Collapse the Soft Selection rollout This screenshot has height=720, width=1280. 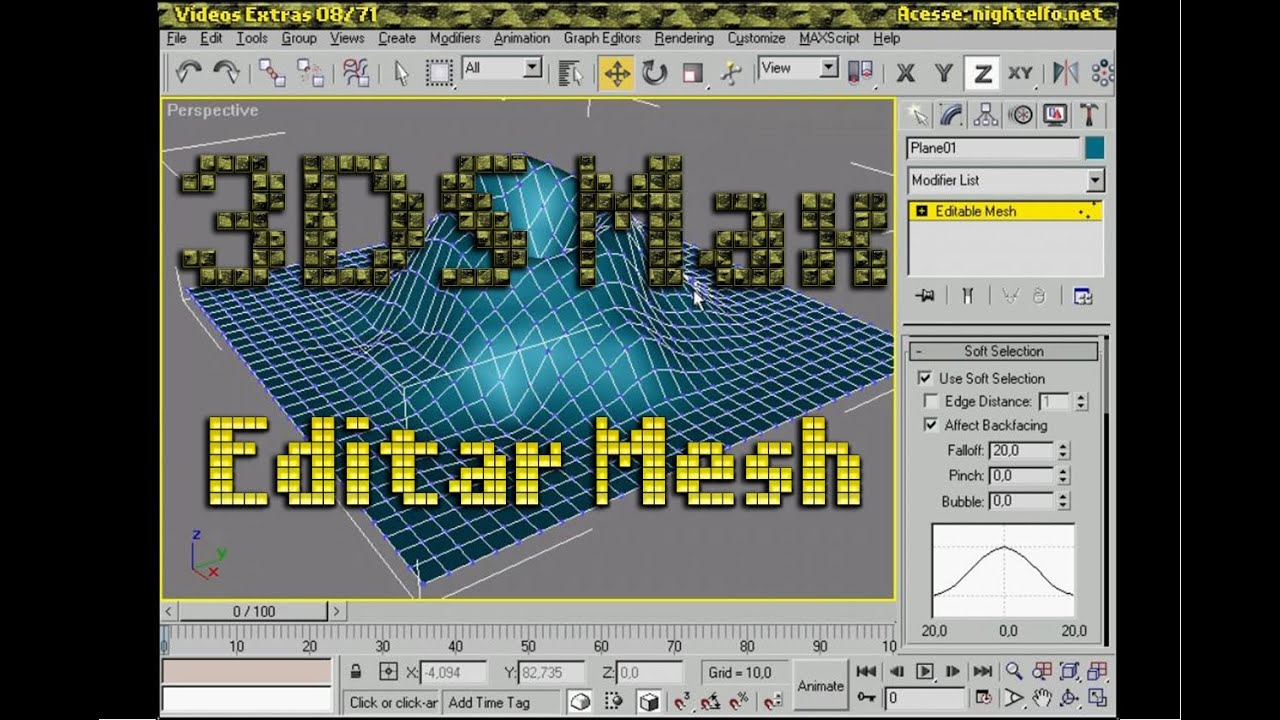tap(1003, 351)
